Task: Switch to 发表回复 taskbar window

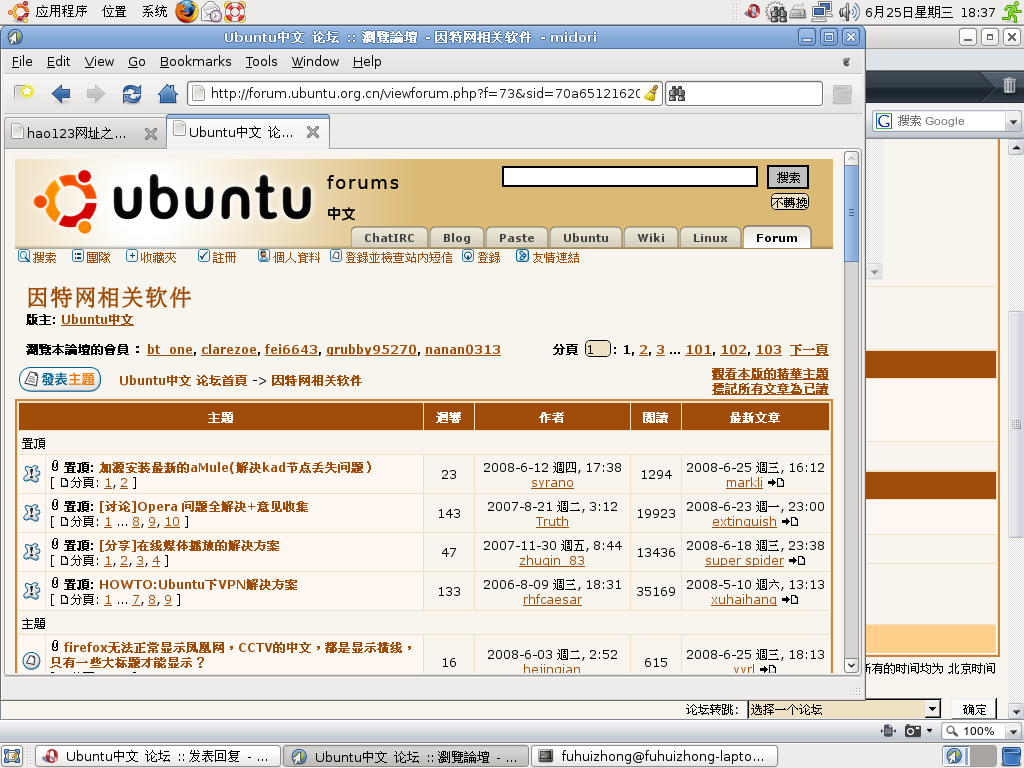Action: [x=157, y=756]
